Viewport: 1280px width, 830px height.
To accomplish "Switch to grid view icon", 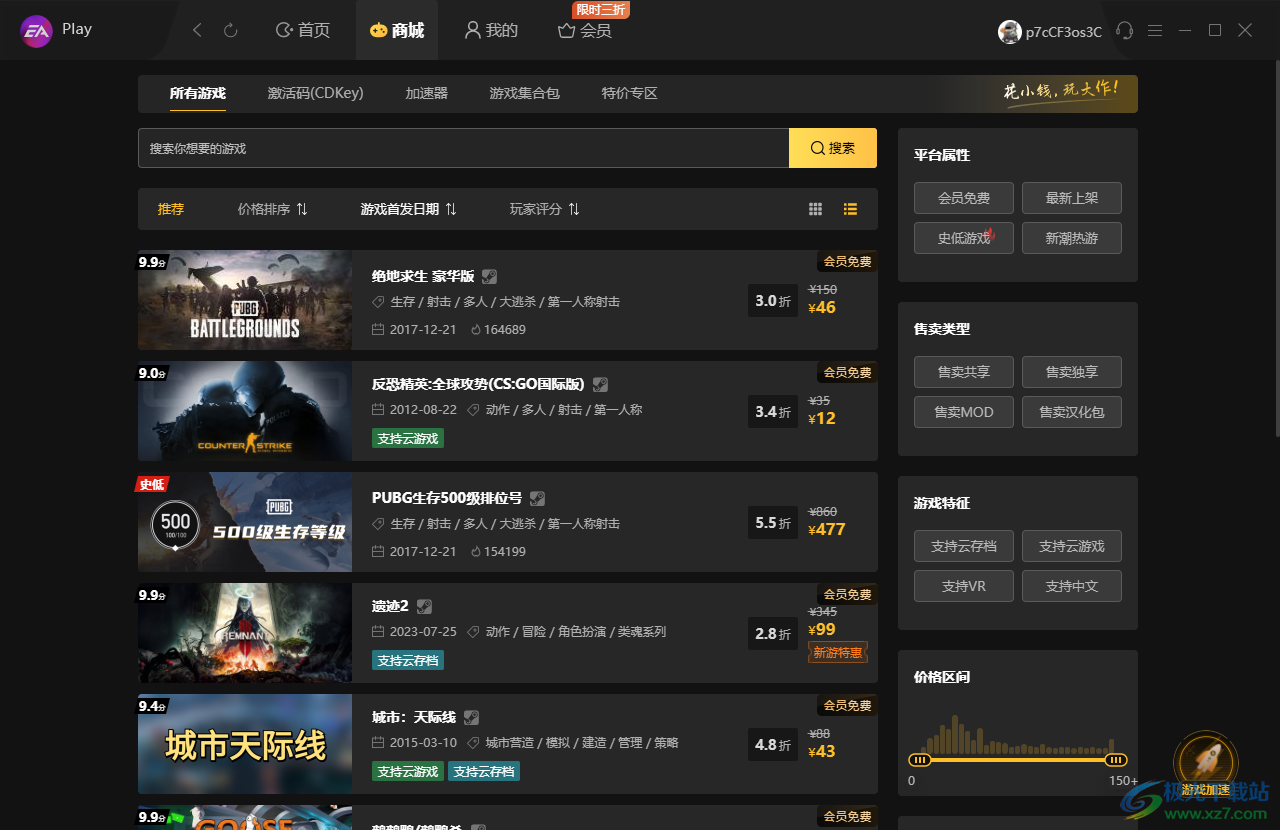I will pyautogui.click(x=816, y=209).
